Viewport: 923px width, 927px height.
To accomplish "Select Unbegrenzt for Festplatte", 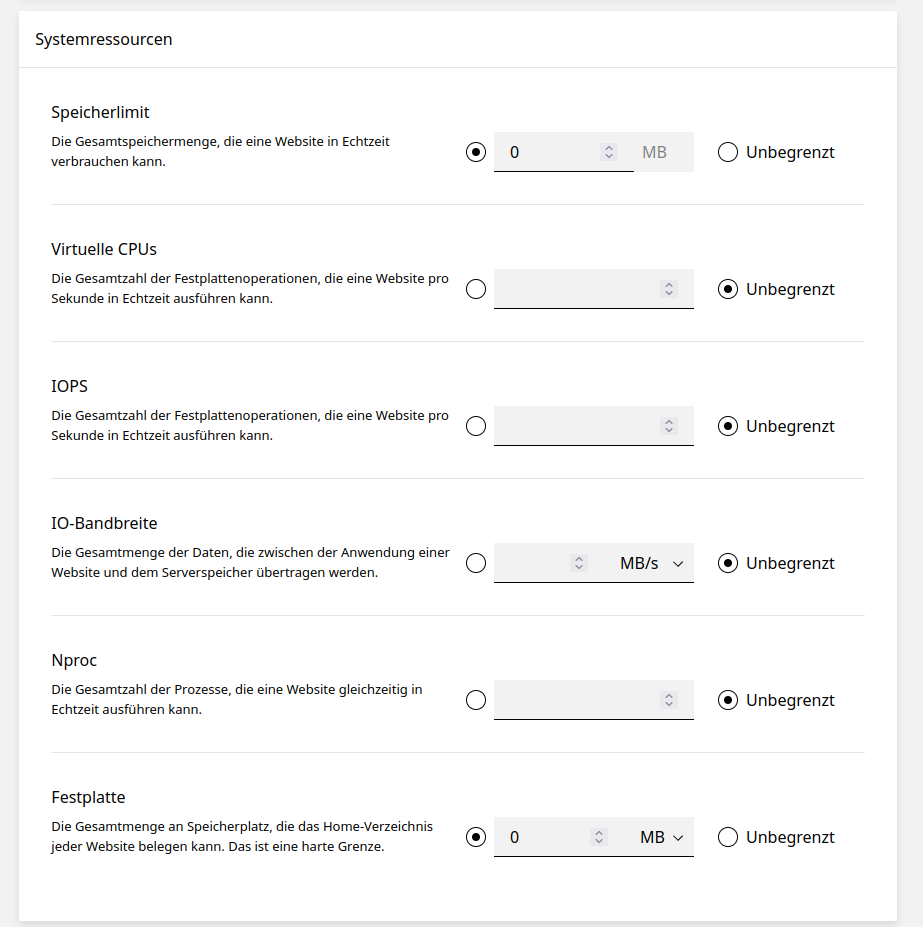I will coord(727,837).
